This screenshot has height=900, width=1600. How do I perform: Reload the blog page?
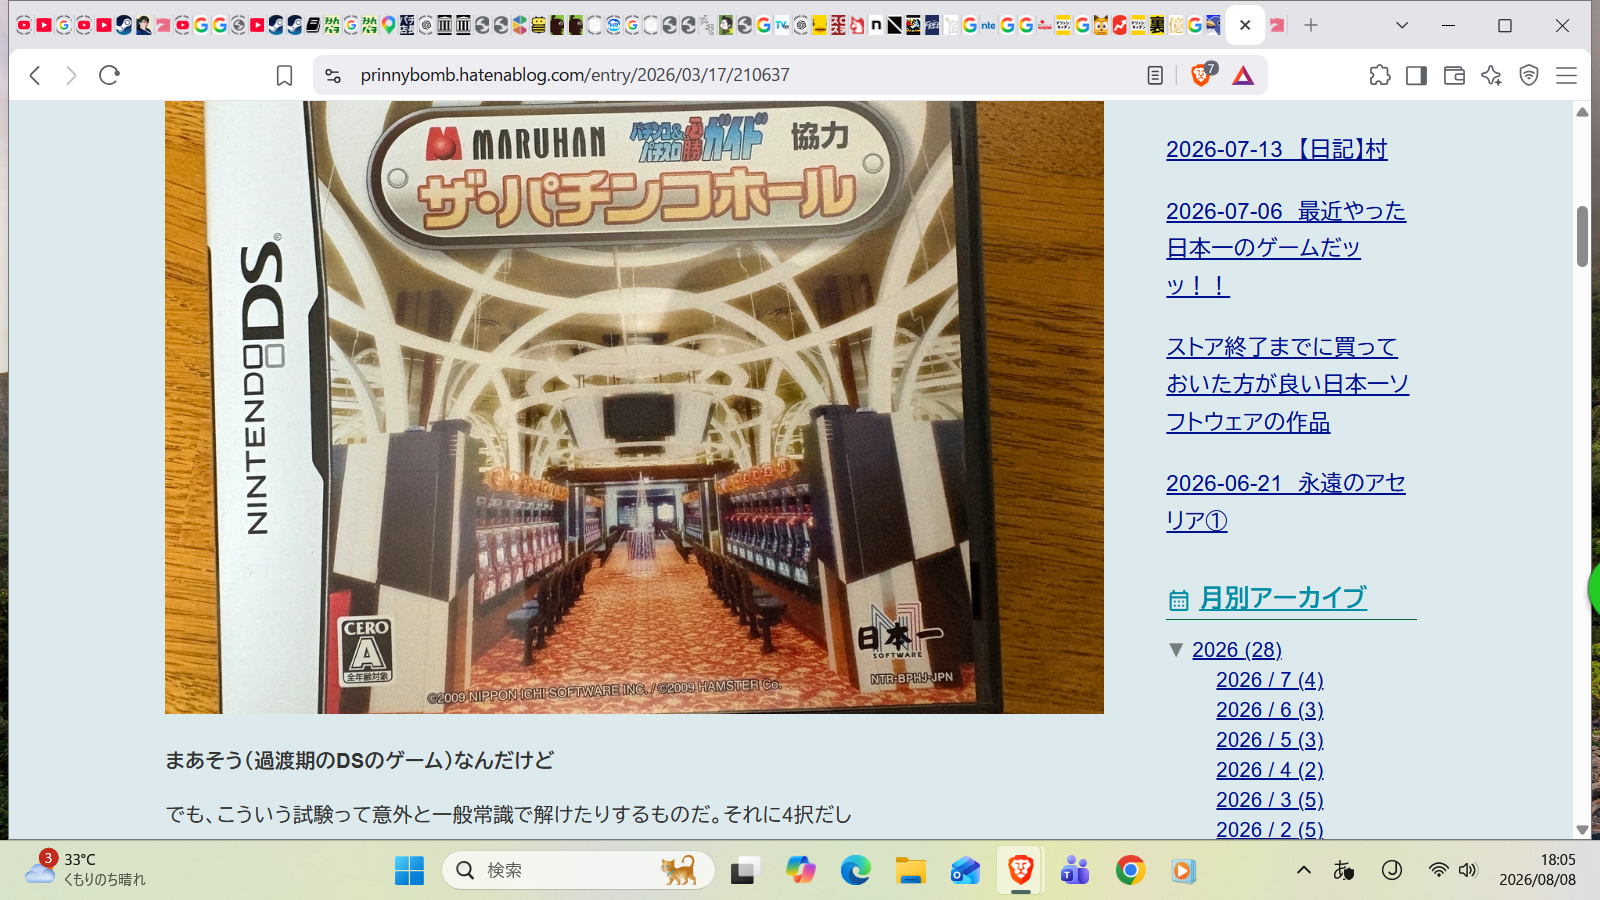pos(109,75)
